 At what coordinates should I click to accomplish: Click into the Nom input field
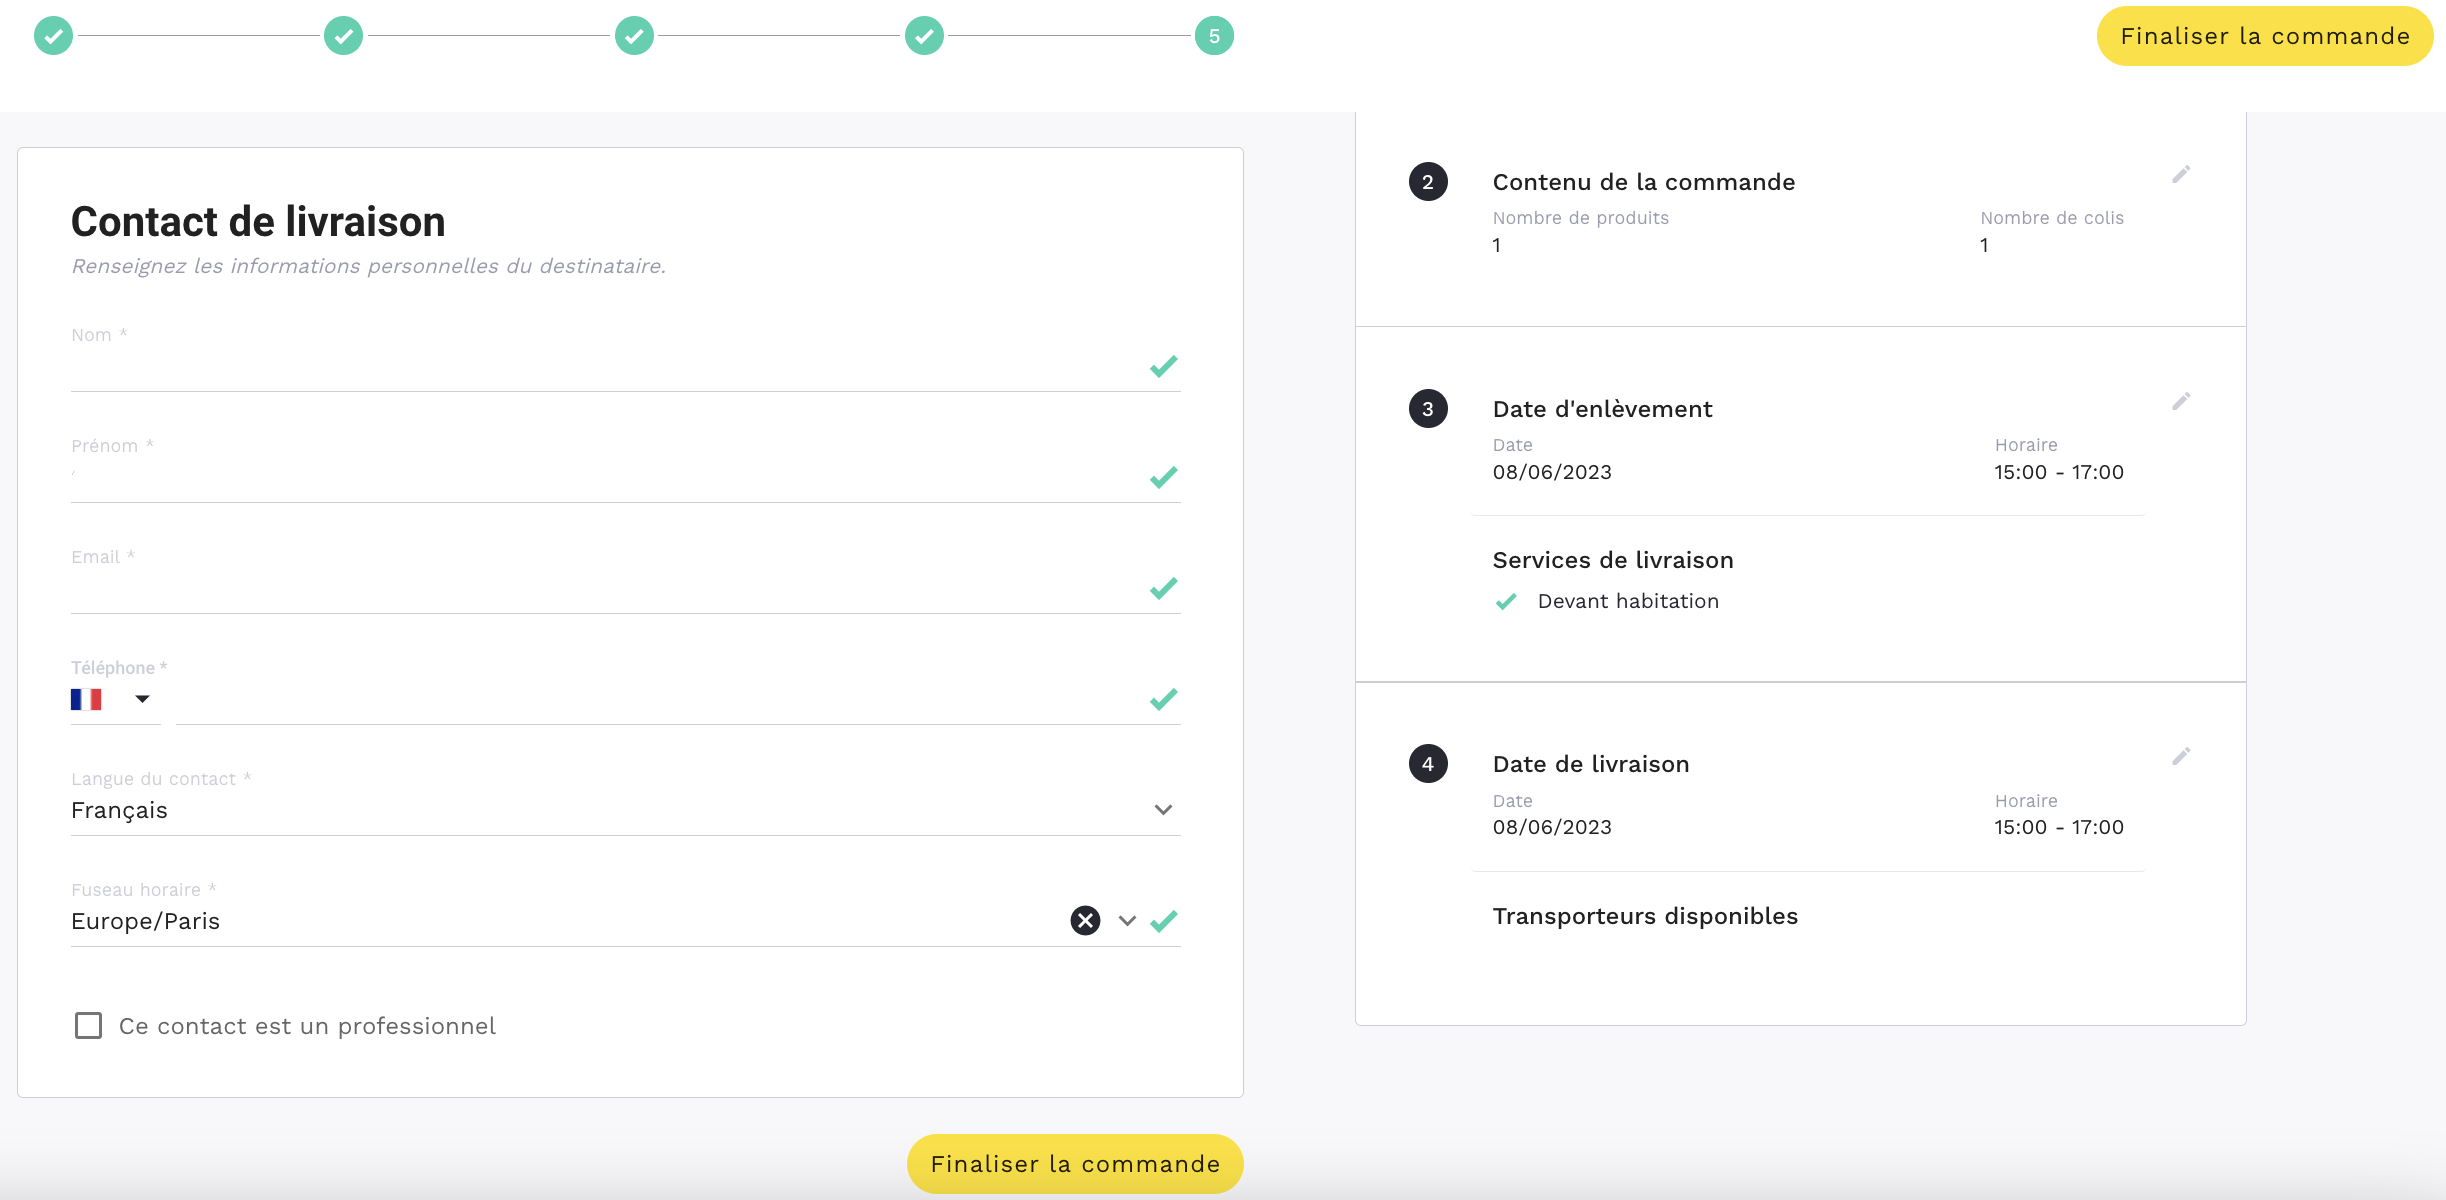coord(600,368)
